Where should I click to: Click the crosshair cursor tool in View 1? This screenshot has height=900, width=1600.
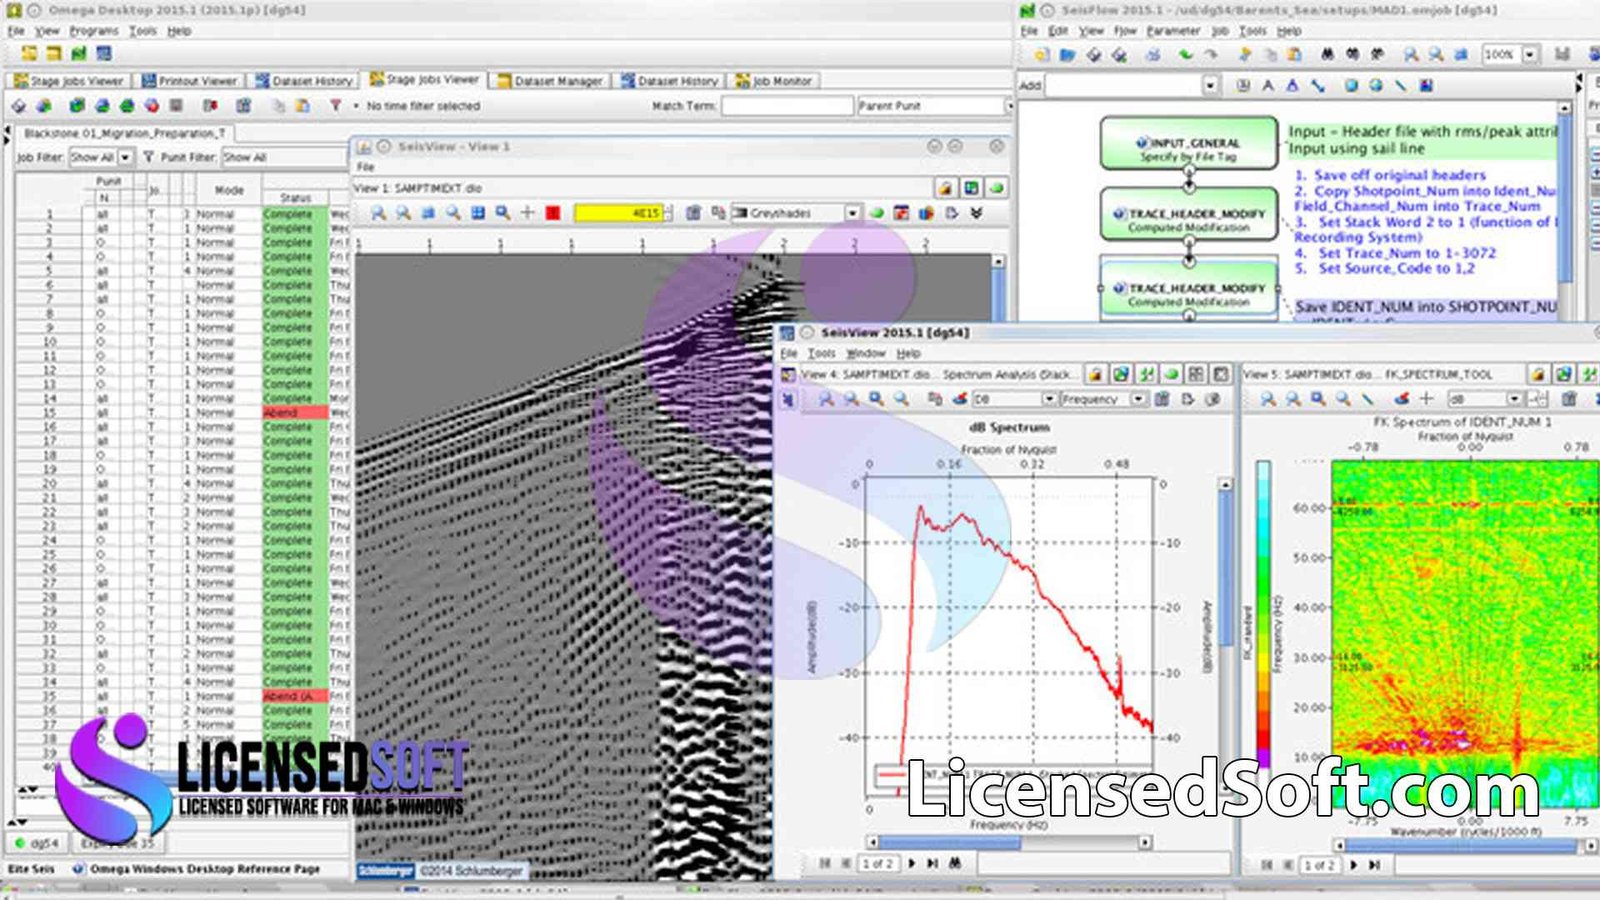coord(527,213)
